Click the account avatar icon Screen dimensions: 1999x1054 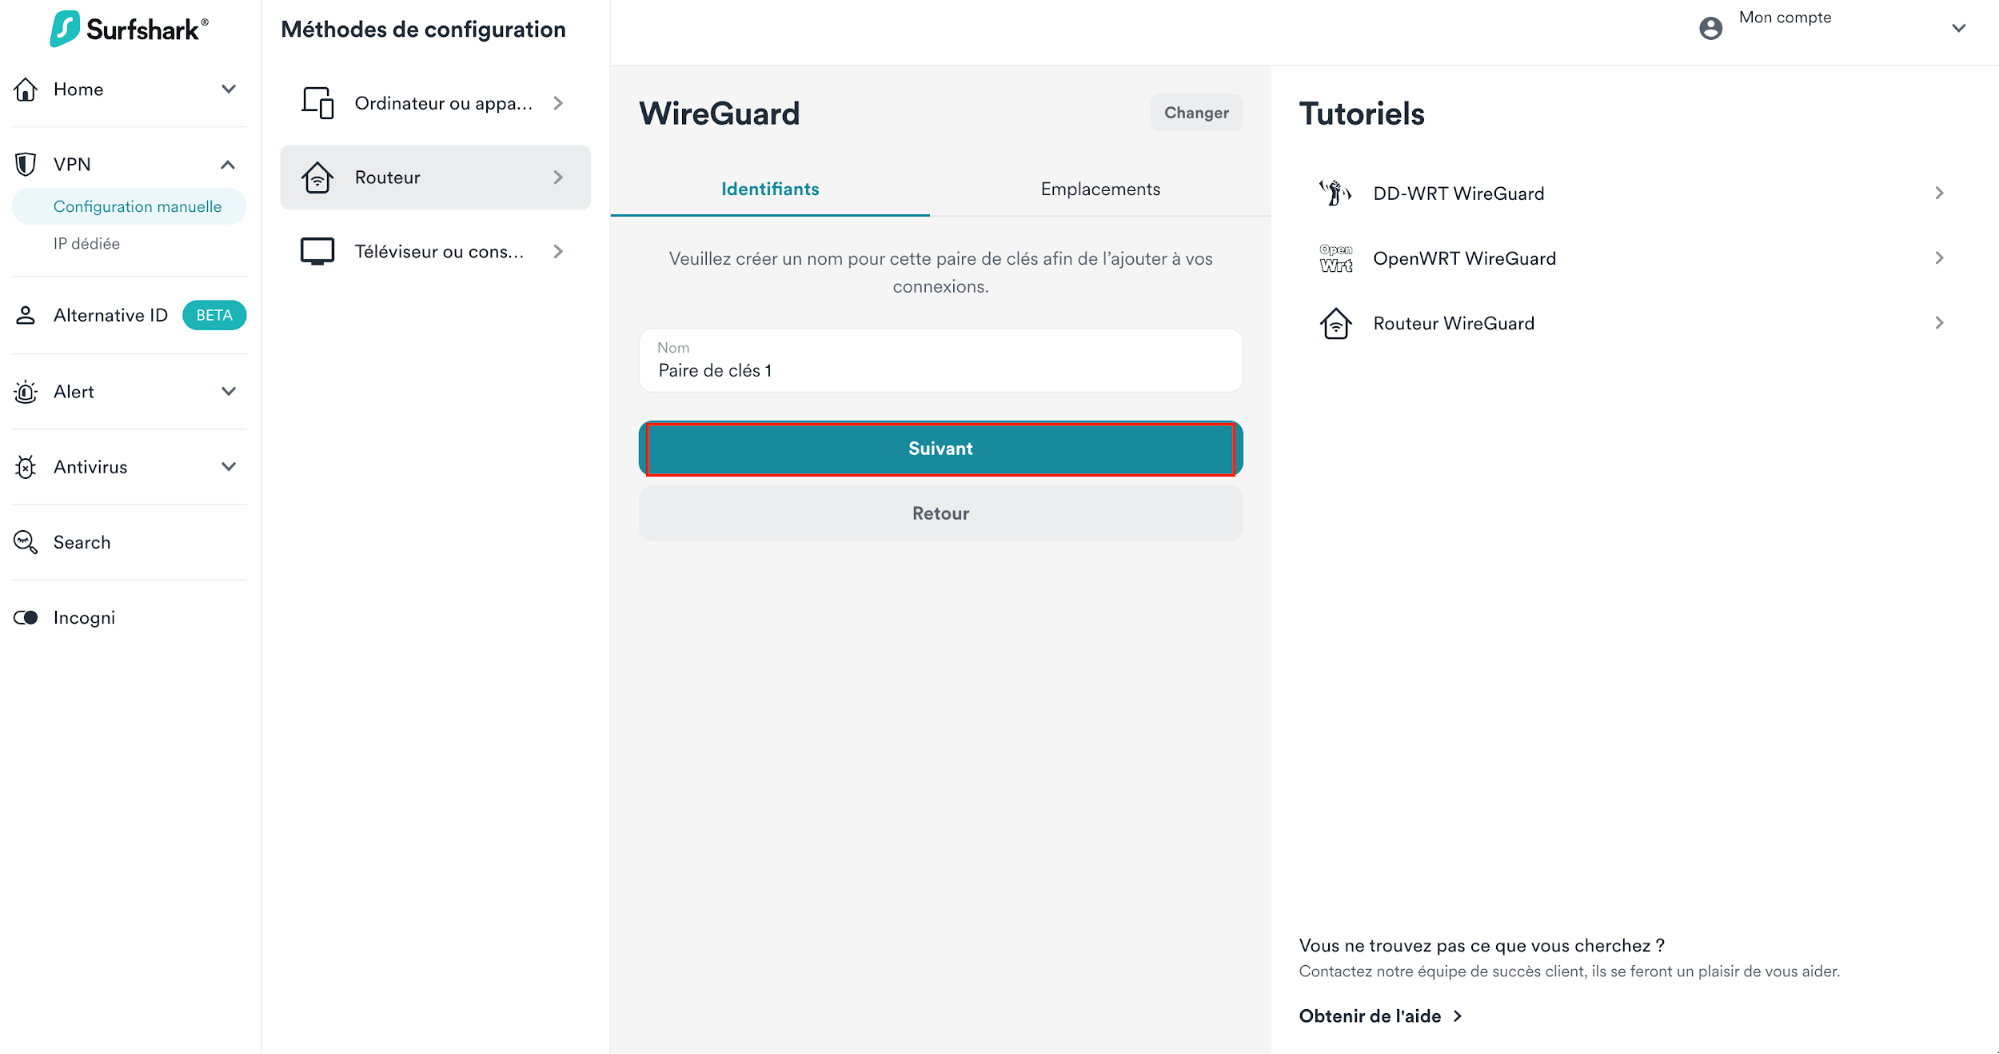click(x=1711, y=28)
